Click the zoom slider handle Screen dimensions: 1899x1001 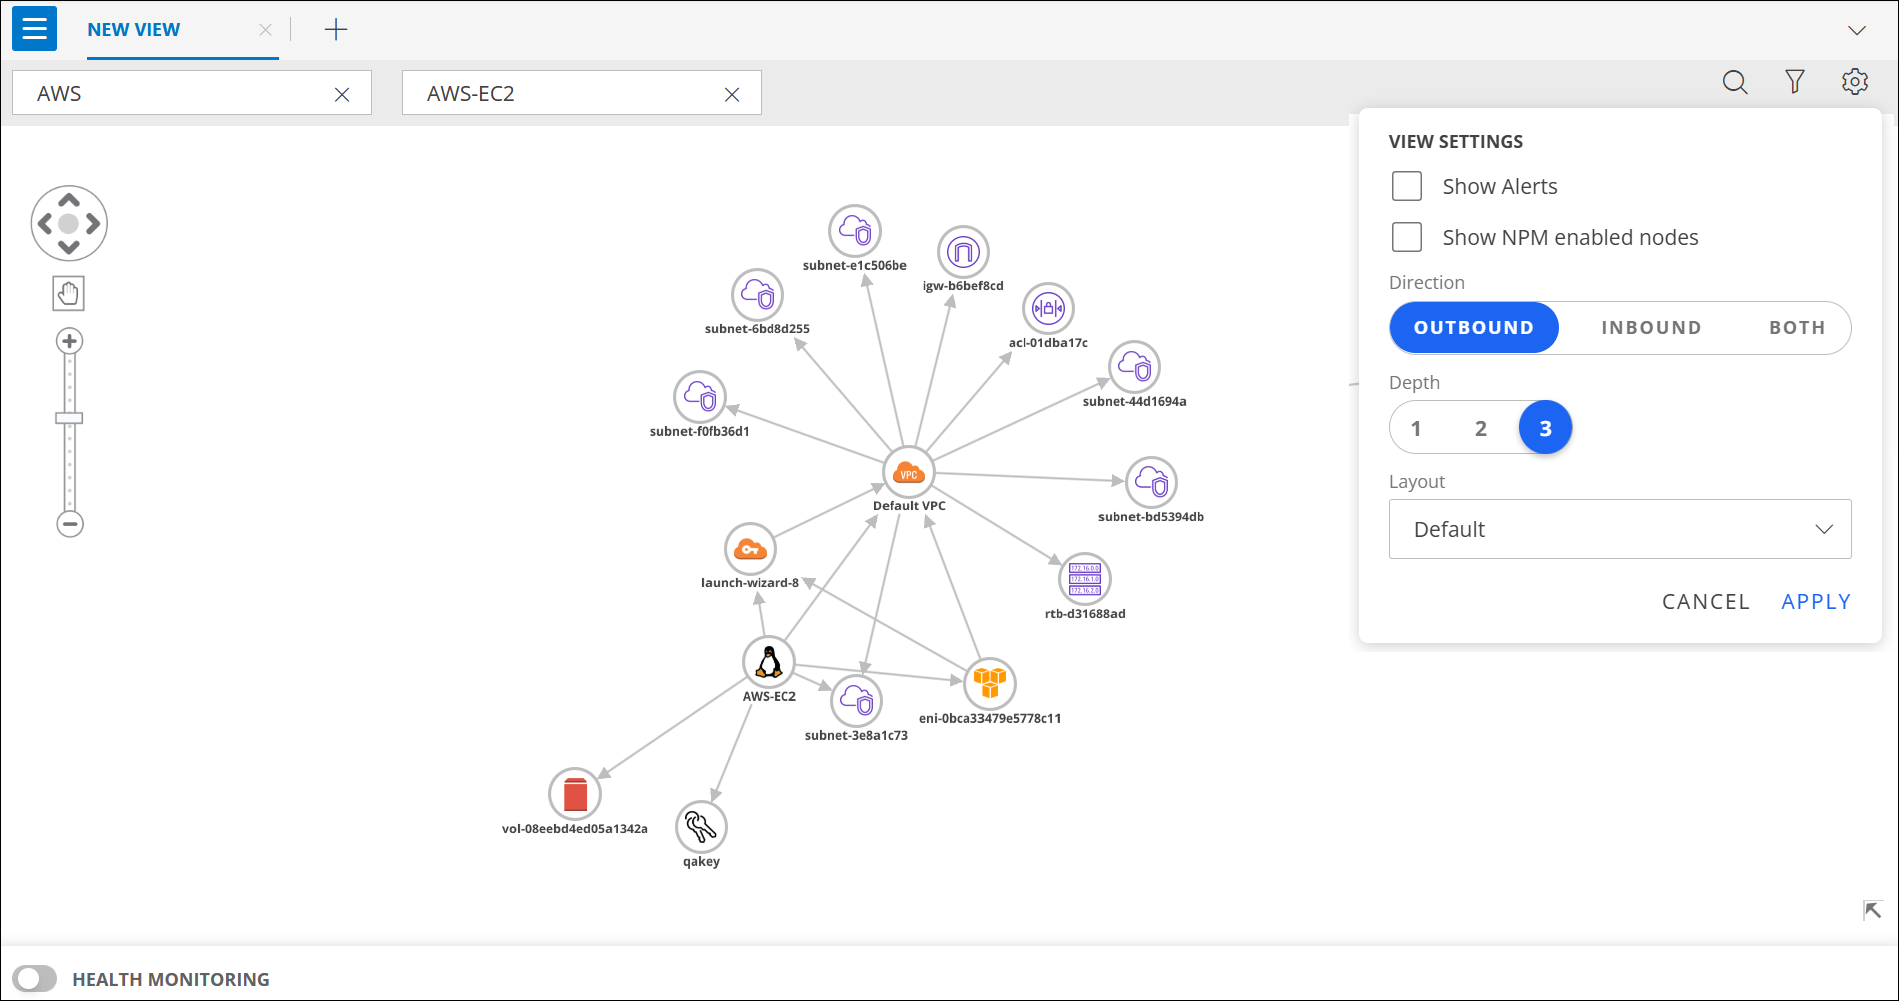[x=69, y=418]
